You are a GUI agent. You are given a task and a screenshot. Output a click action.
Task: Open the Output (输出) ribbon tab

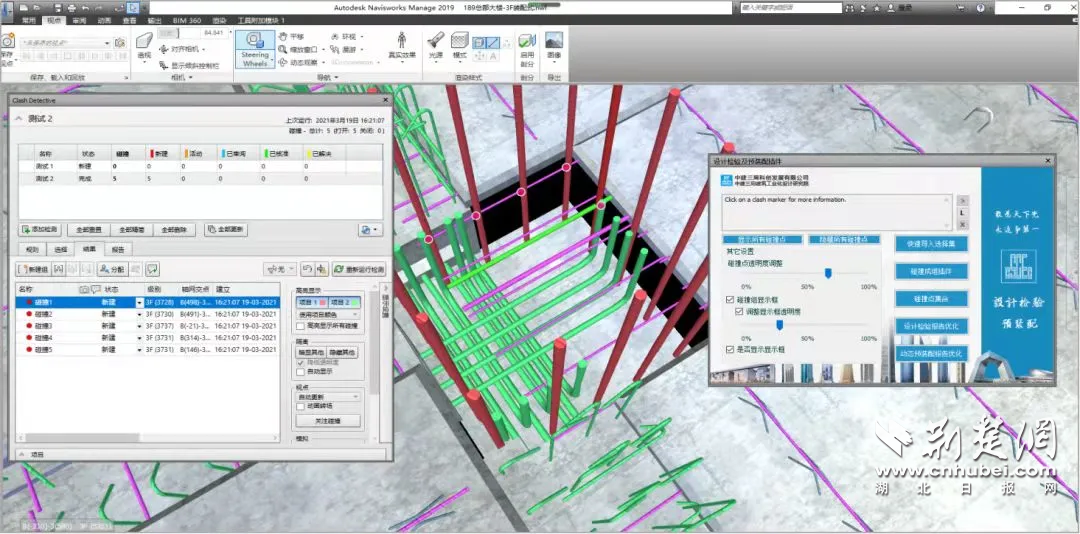[x=154, y=21]
